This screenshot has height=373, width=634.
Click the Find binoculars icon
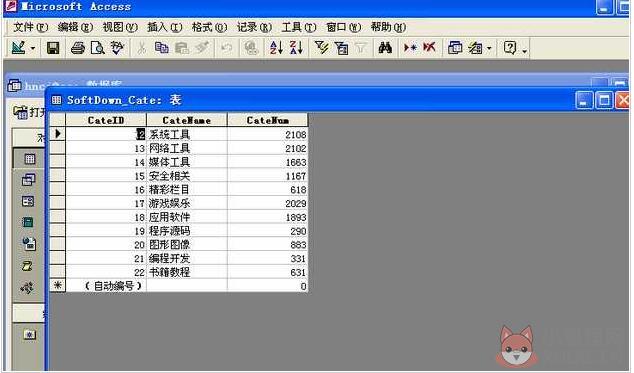(x=385, y=48)
